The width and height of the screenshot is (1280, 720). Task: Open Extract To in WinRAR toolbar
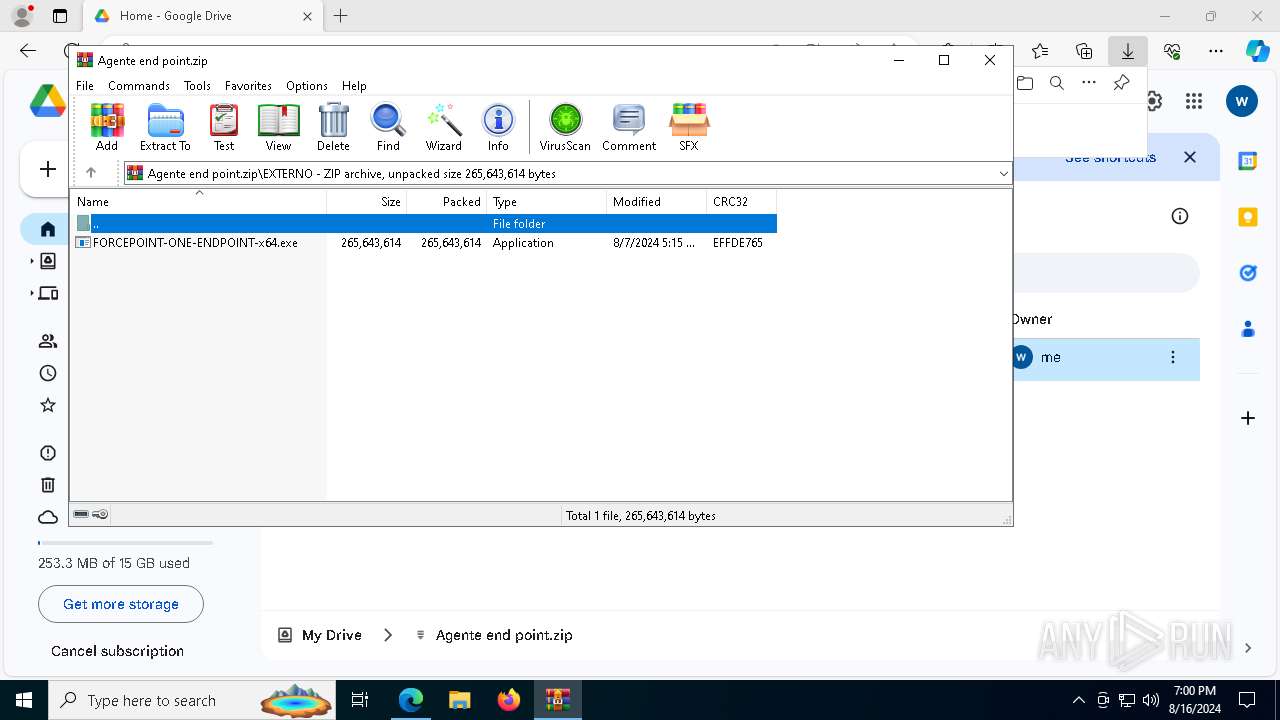click(x=165, y=127)
